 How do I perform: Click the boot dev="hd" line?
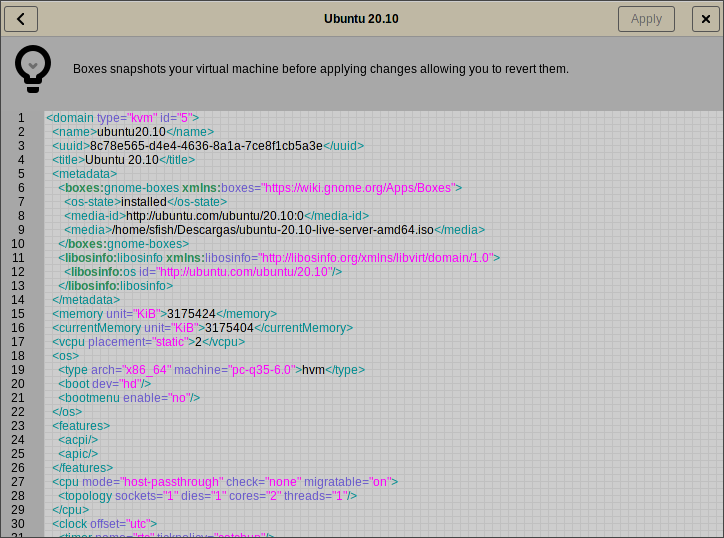coord(105,384)
